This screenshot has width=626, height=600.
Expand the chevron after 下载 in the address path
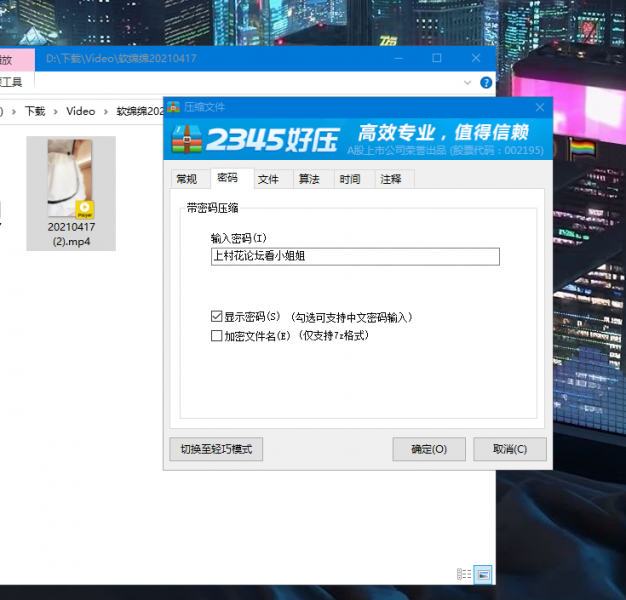click(x=56, y=111)
